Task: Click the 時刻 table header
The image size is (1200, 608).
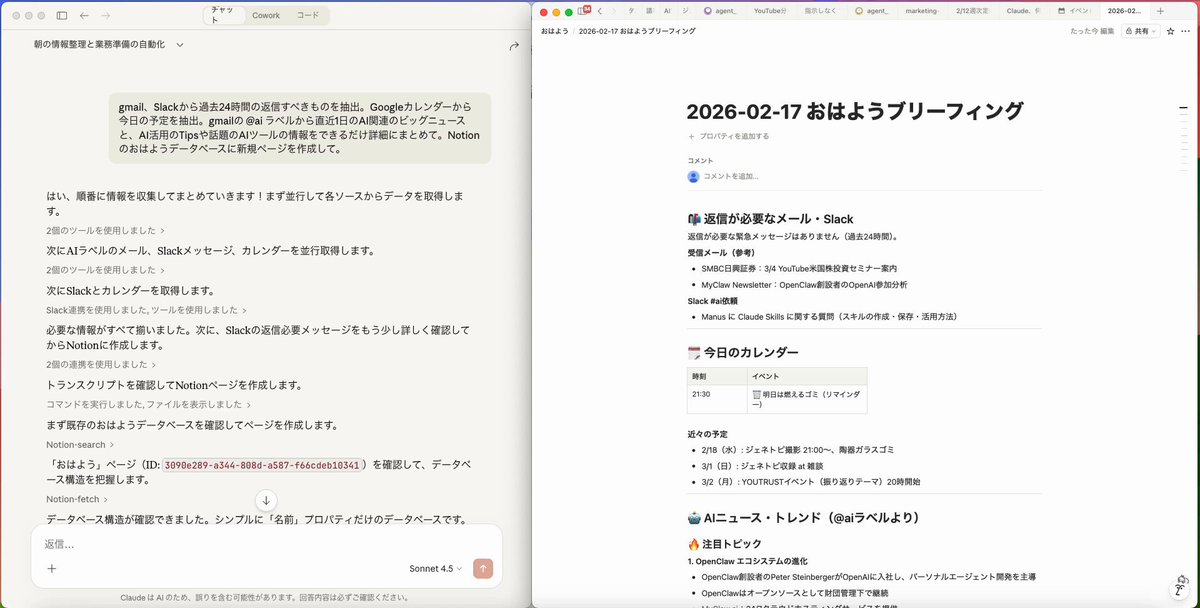Action: point(717,376)
